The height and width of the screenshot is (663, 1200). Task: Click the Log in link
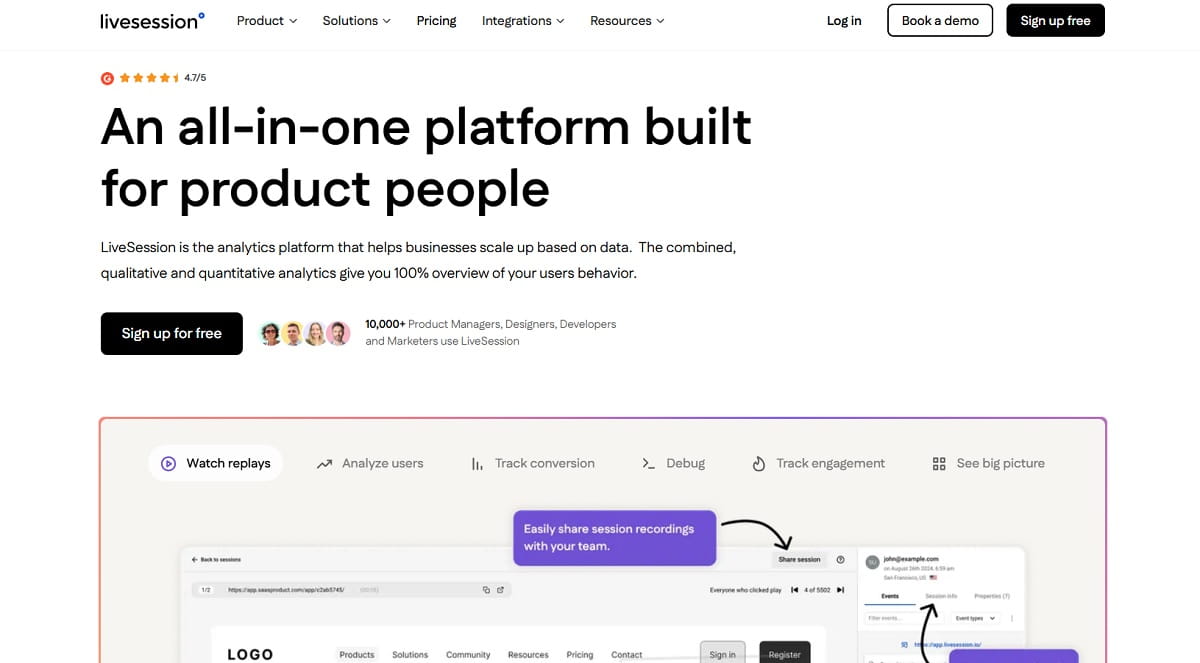pyautogui.click(x=844, y=21)
